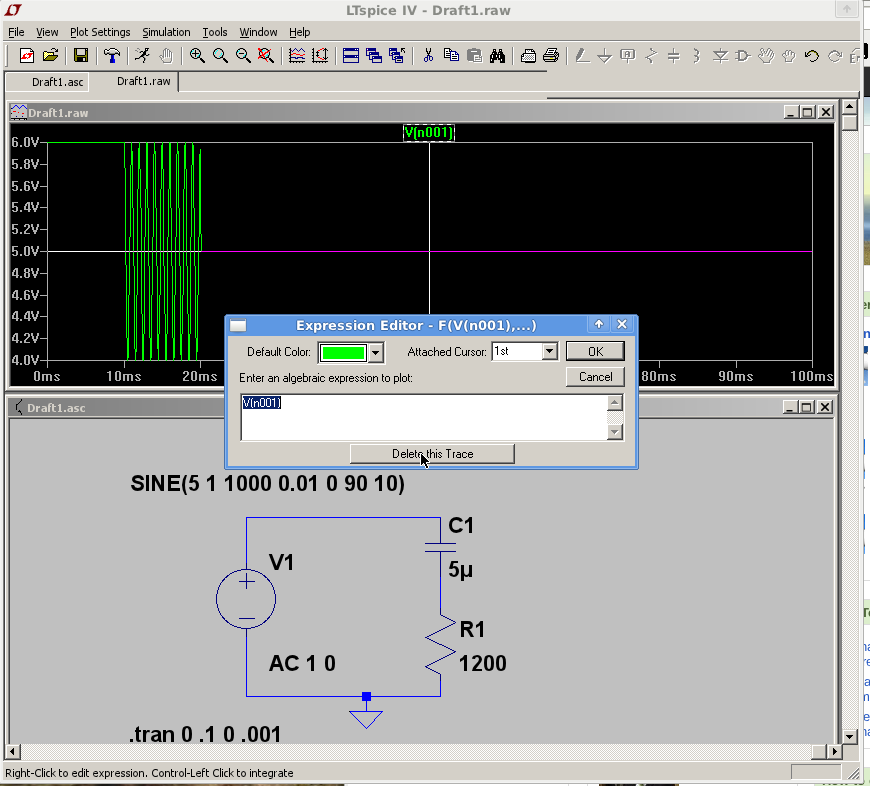Open the Control Panel hammer icon
Viewport: 870px width, 786px height.
coord(112,55)
